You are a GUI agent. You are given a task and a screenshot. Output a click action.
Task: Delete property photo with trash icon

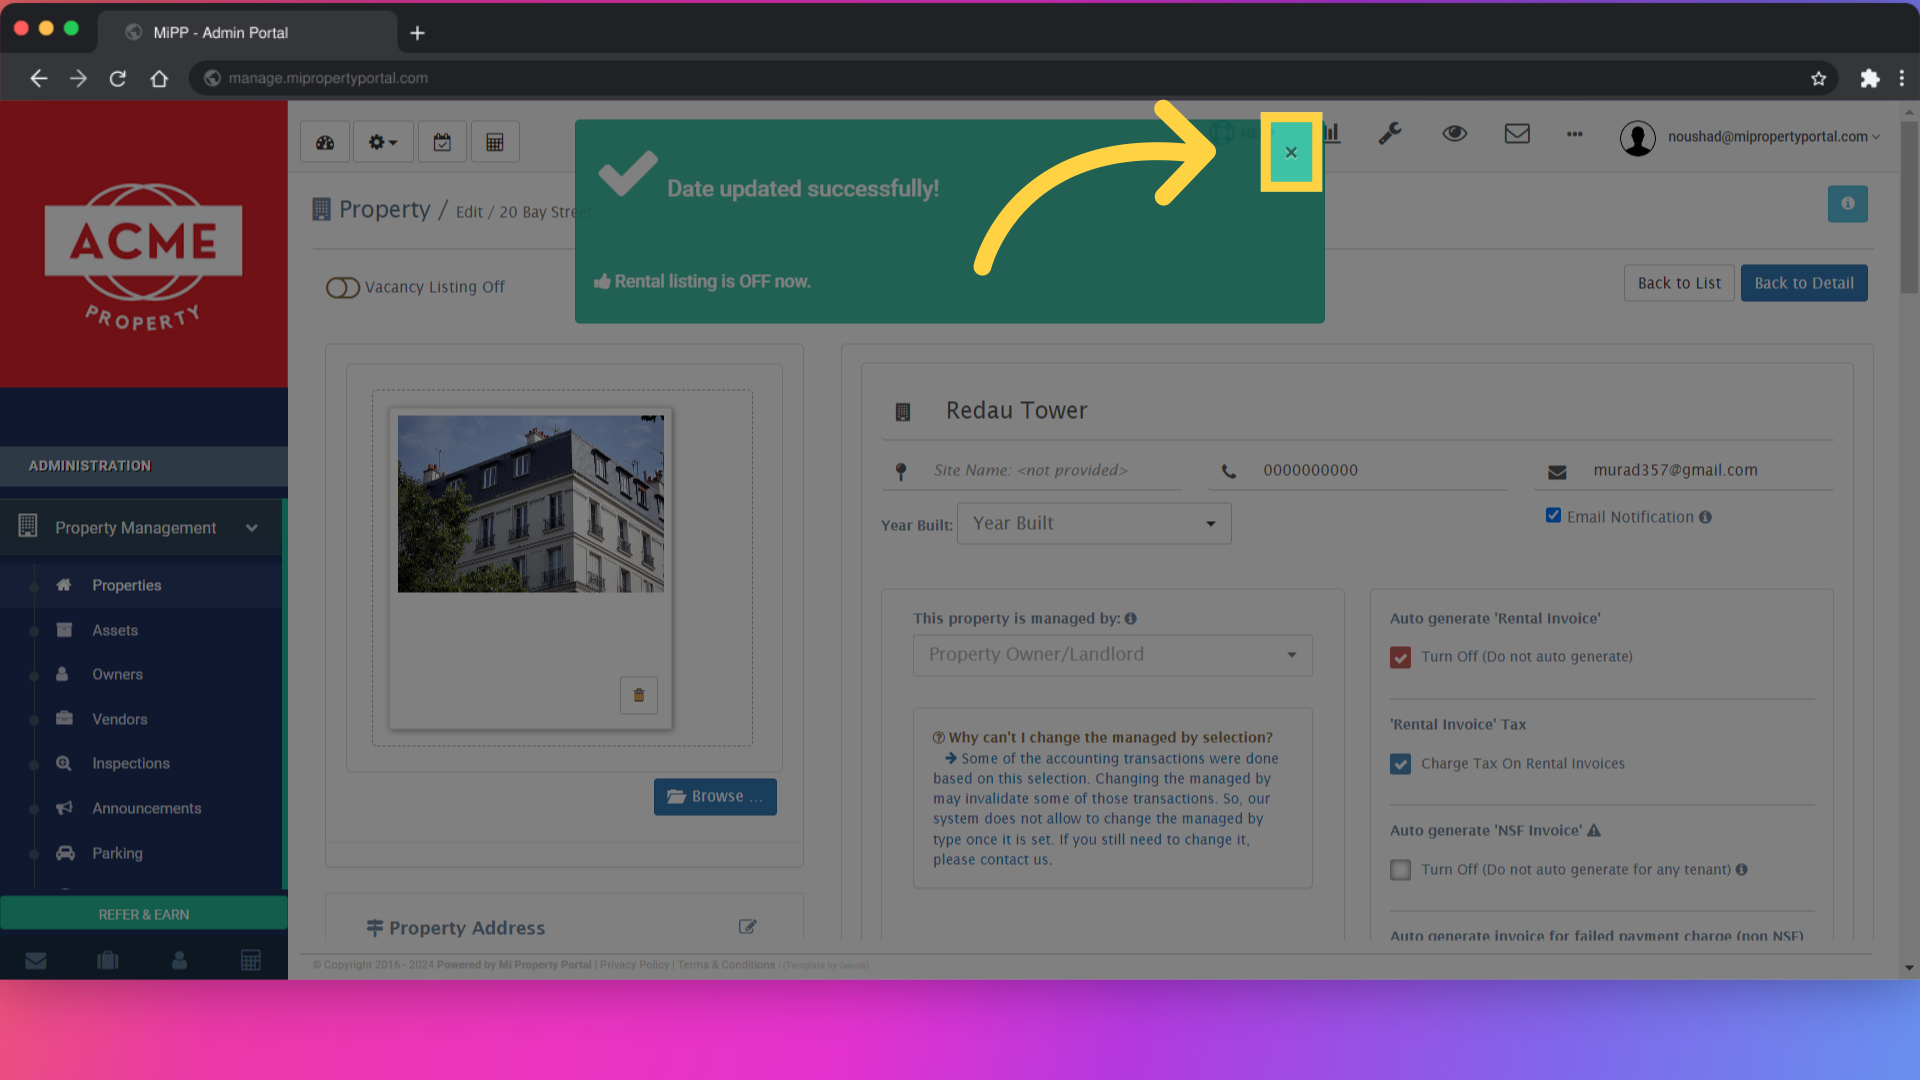click(x=639, y=695)
